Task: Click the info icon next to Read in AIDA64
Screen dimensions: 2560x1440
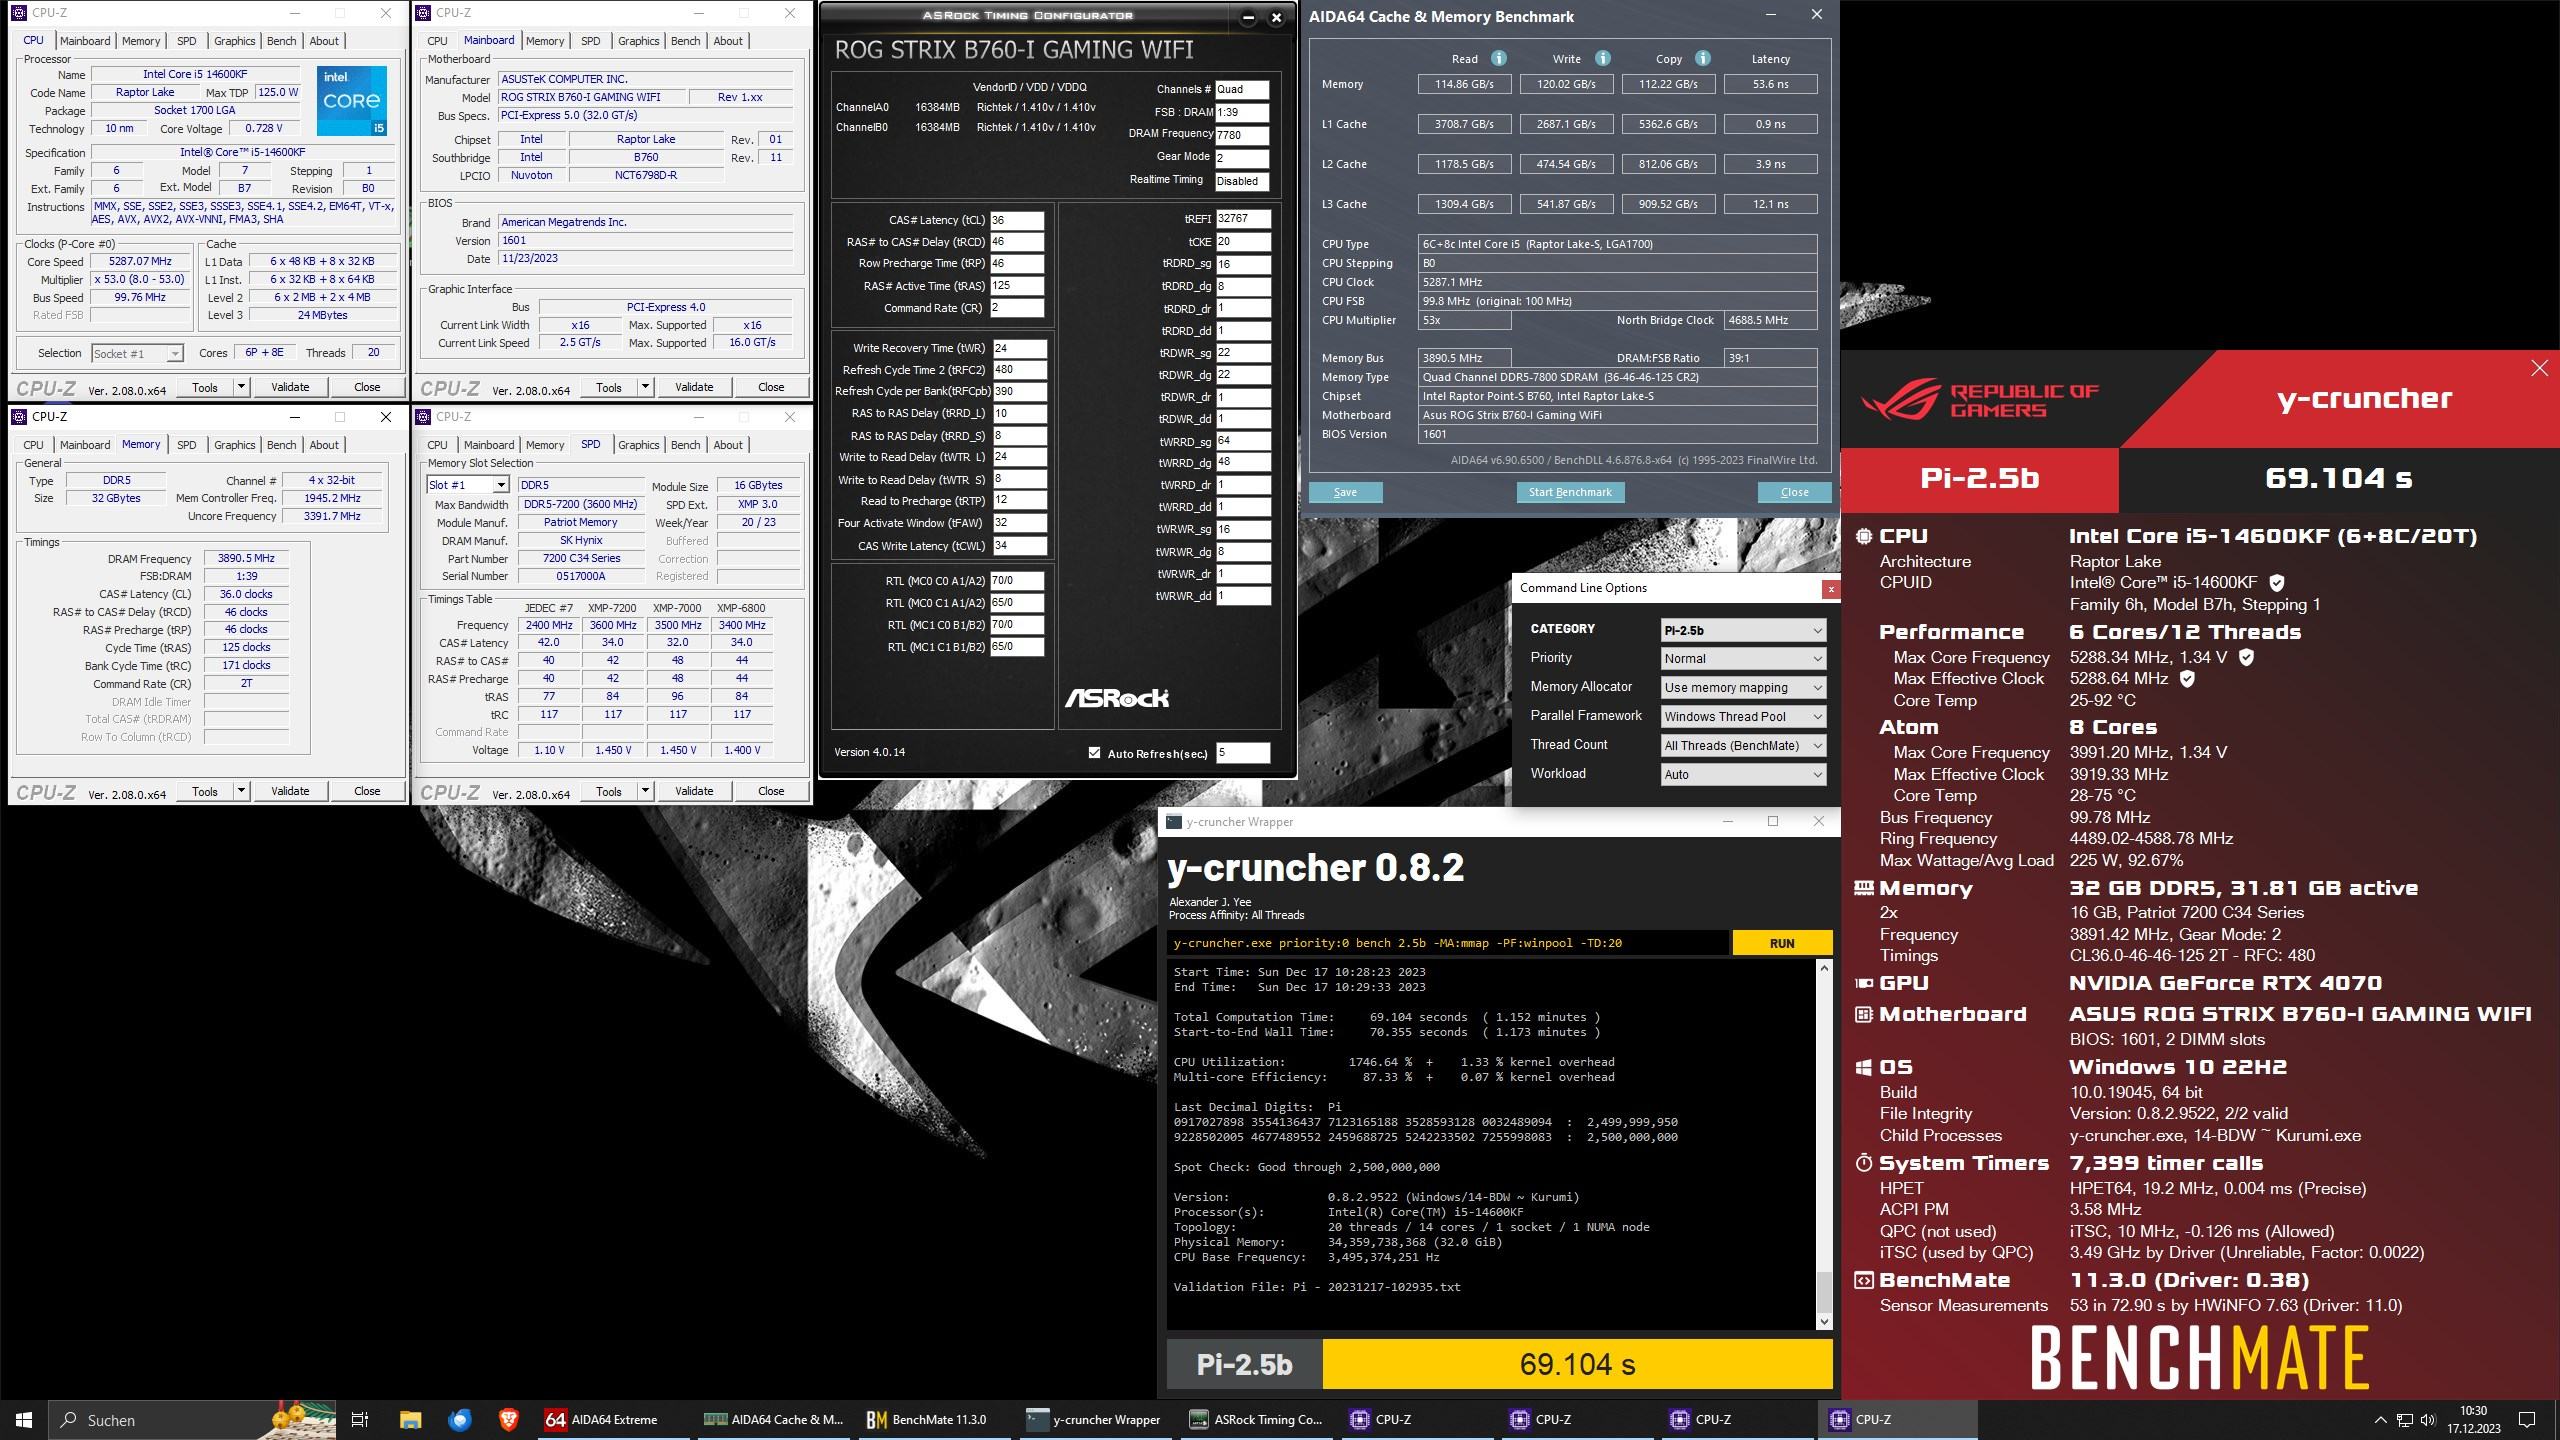Action: click(1498, 58)
